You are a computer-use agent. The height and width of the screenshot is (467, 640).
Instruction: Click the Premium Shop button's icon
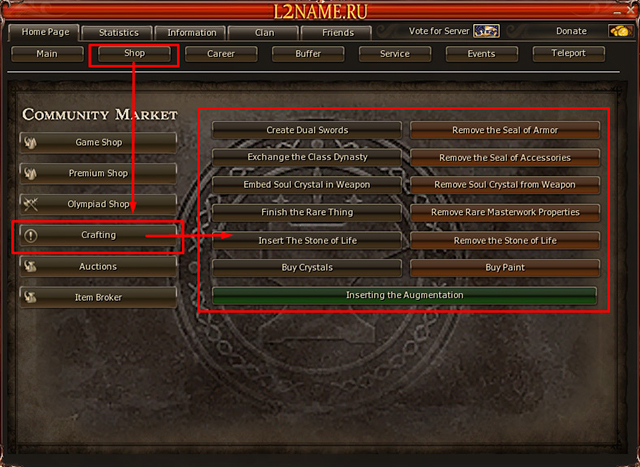pyautogui.click(x=30, y=173)
